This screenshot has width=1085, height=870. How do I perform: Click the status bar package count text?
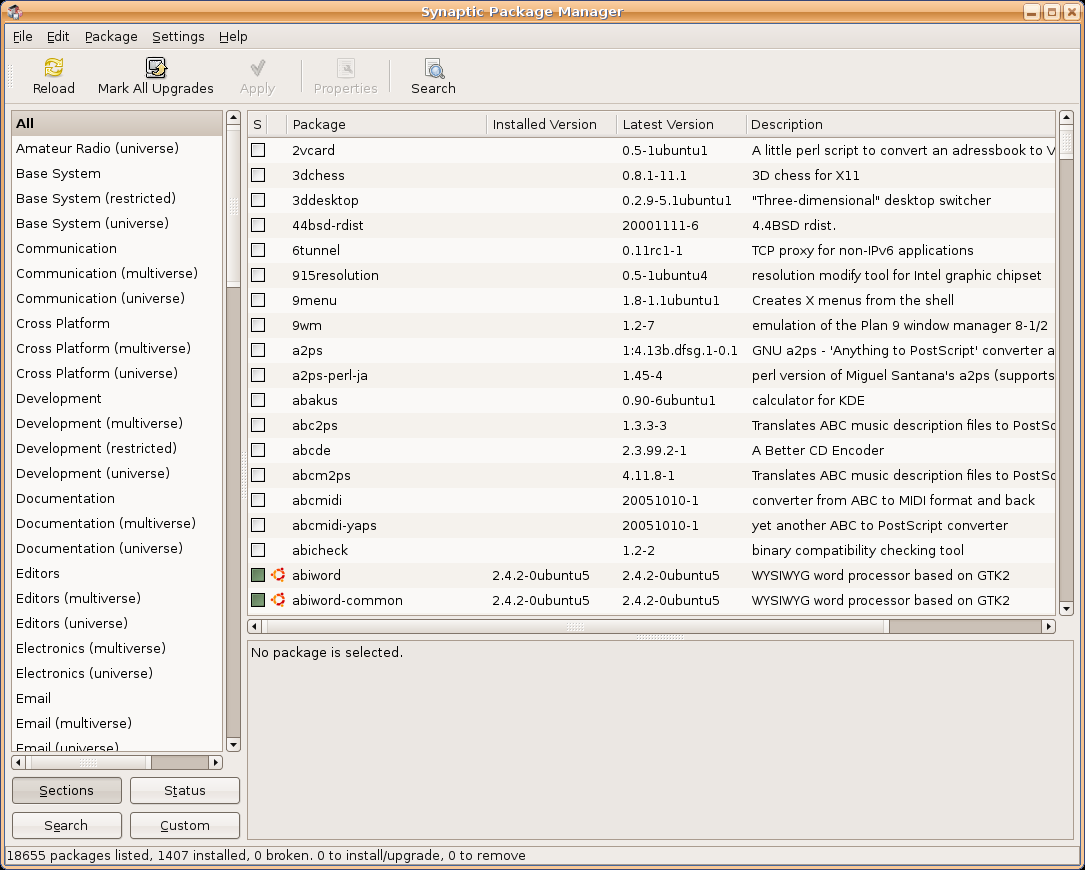(x=266, y=855)
